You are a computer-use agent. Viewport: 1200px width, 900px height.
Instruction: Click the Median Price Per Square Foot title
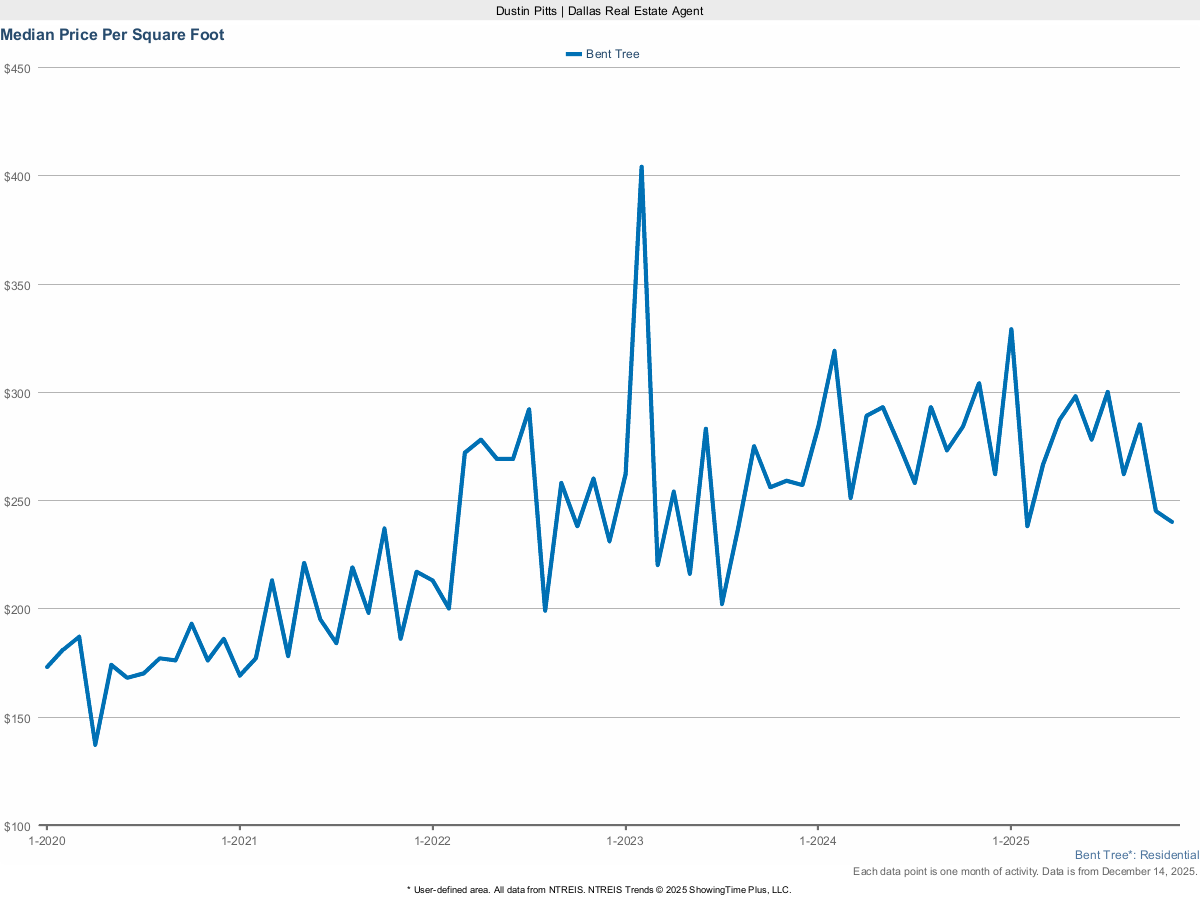click(x=112, y=35)
